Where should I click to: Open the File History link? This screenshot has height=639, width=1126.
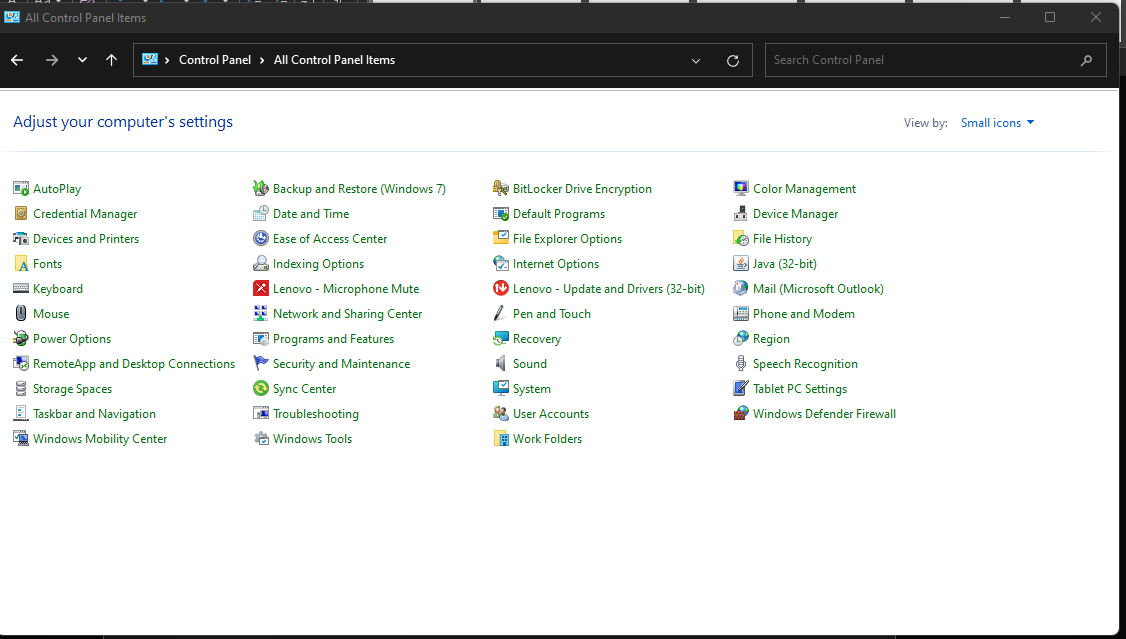tap(782, 239)
